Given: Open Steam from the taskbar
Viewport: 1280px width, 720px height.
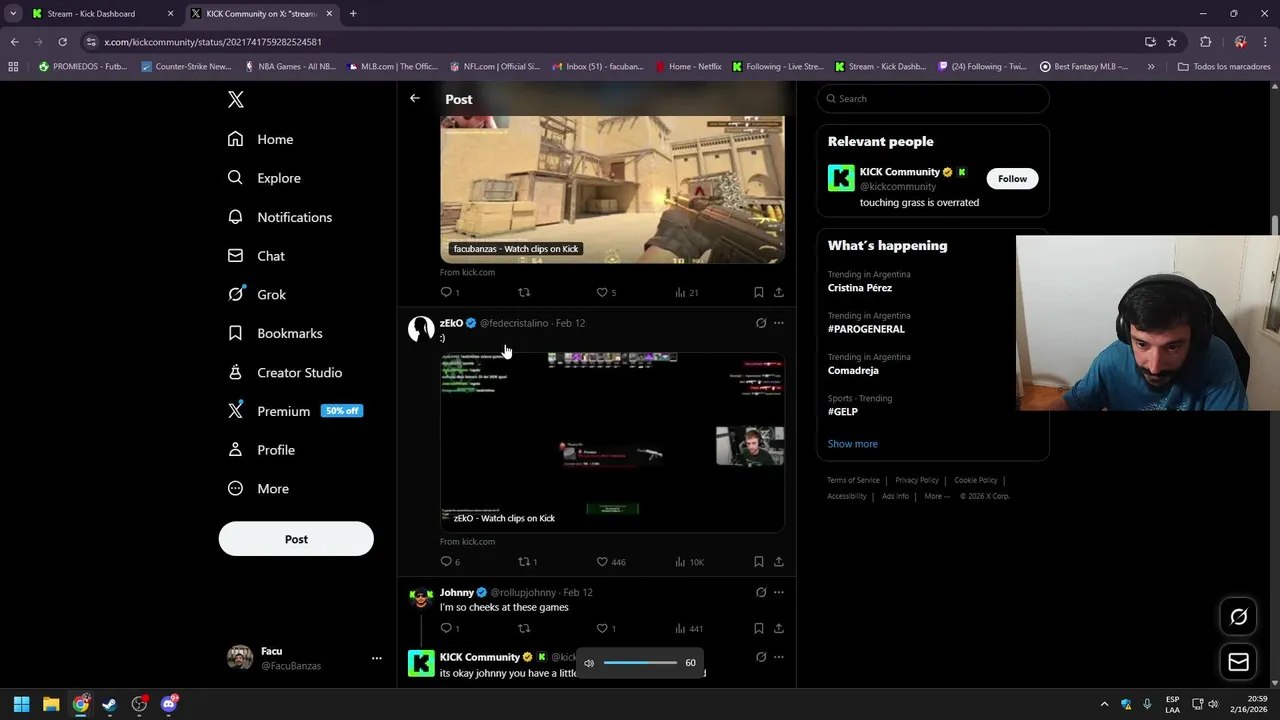Looking at the screenshot, I should pos(110,704).
